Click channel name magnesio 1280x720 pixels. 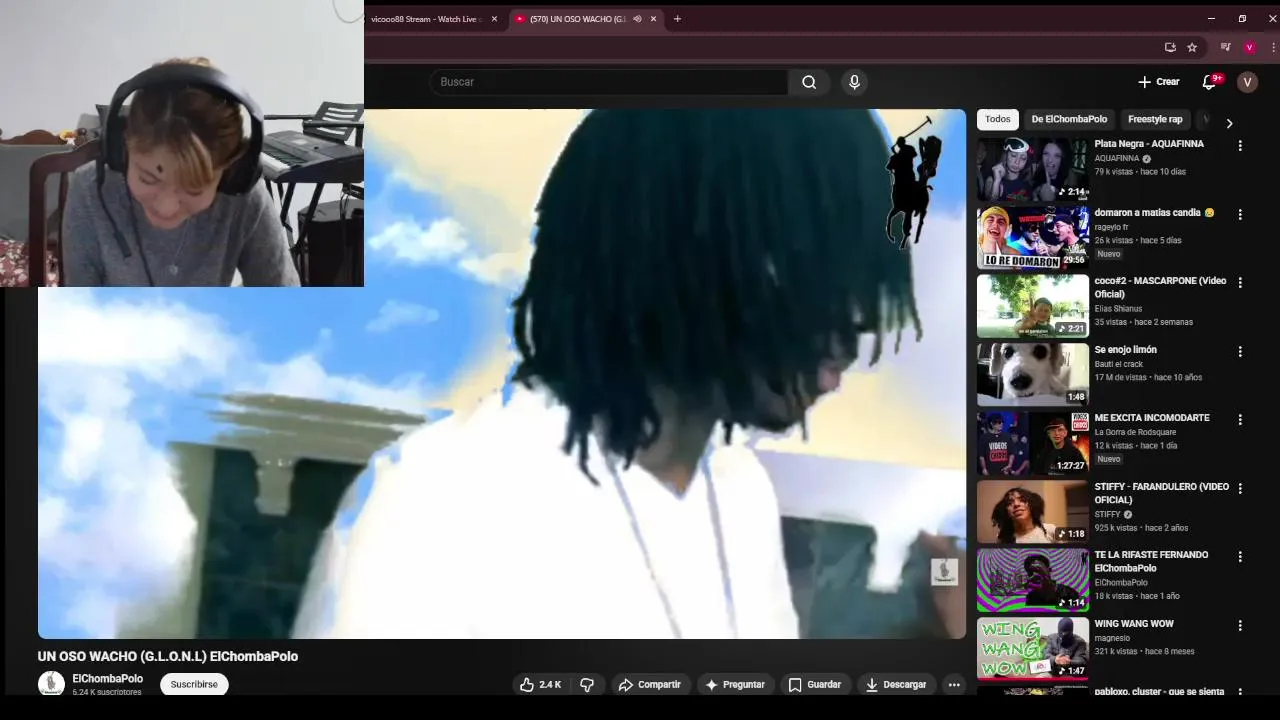coord(1112,638)
